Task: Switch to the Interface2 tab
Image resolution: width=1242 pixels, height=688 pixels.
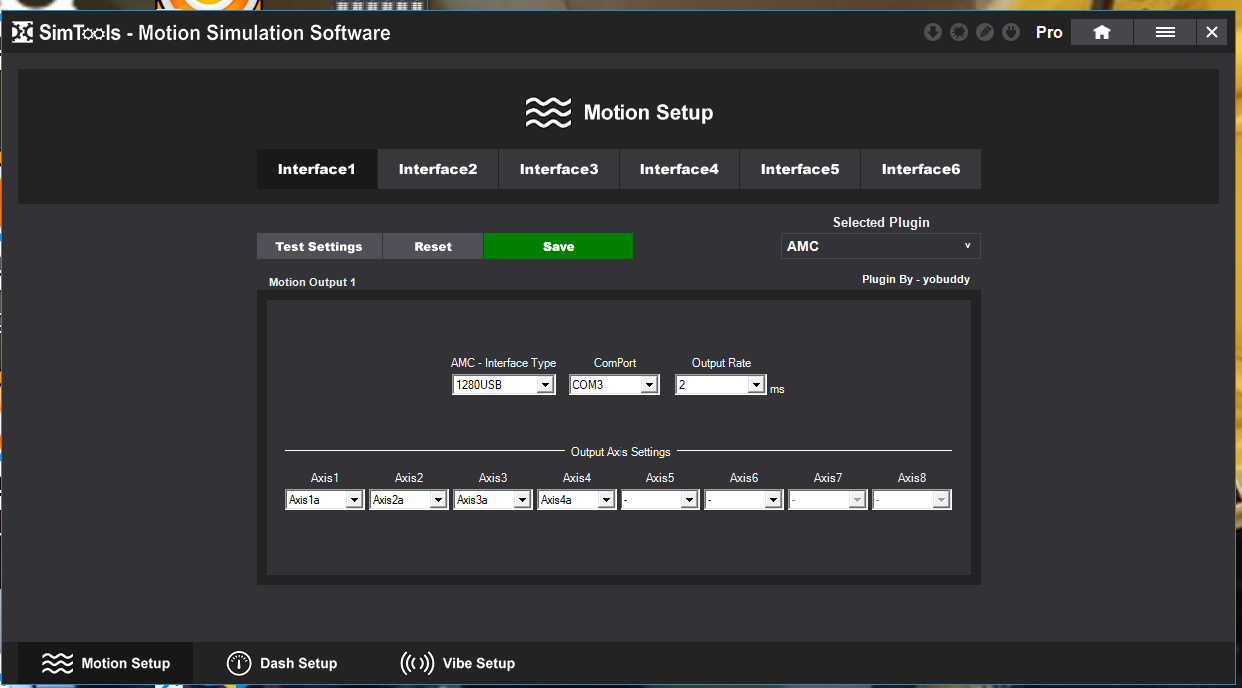Action: pyautogui.click(x=438, y=169)
